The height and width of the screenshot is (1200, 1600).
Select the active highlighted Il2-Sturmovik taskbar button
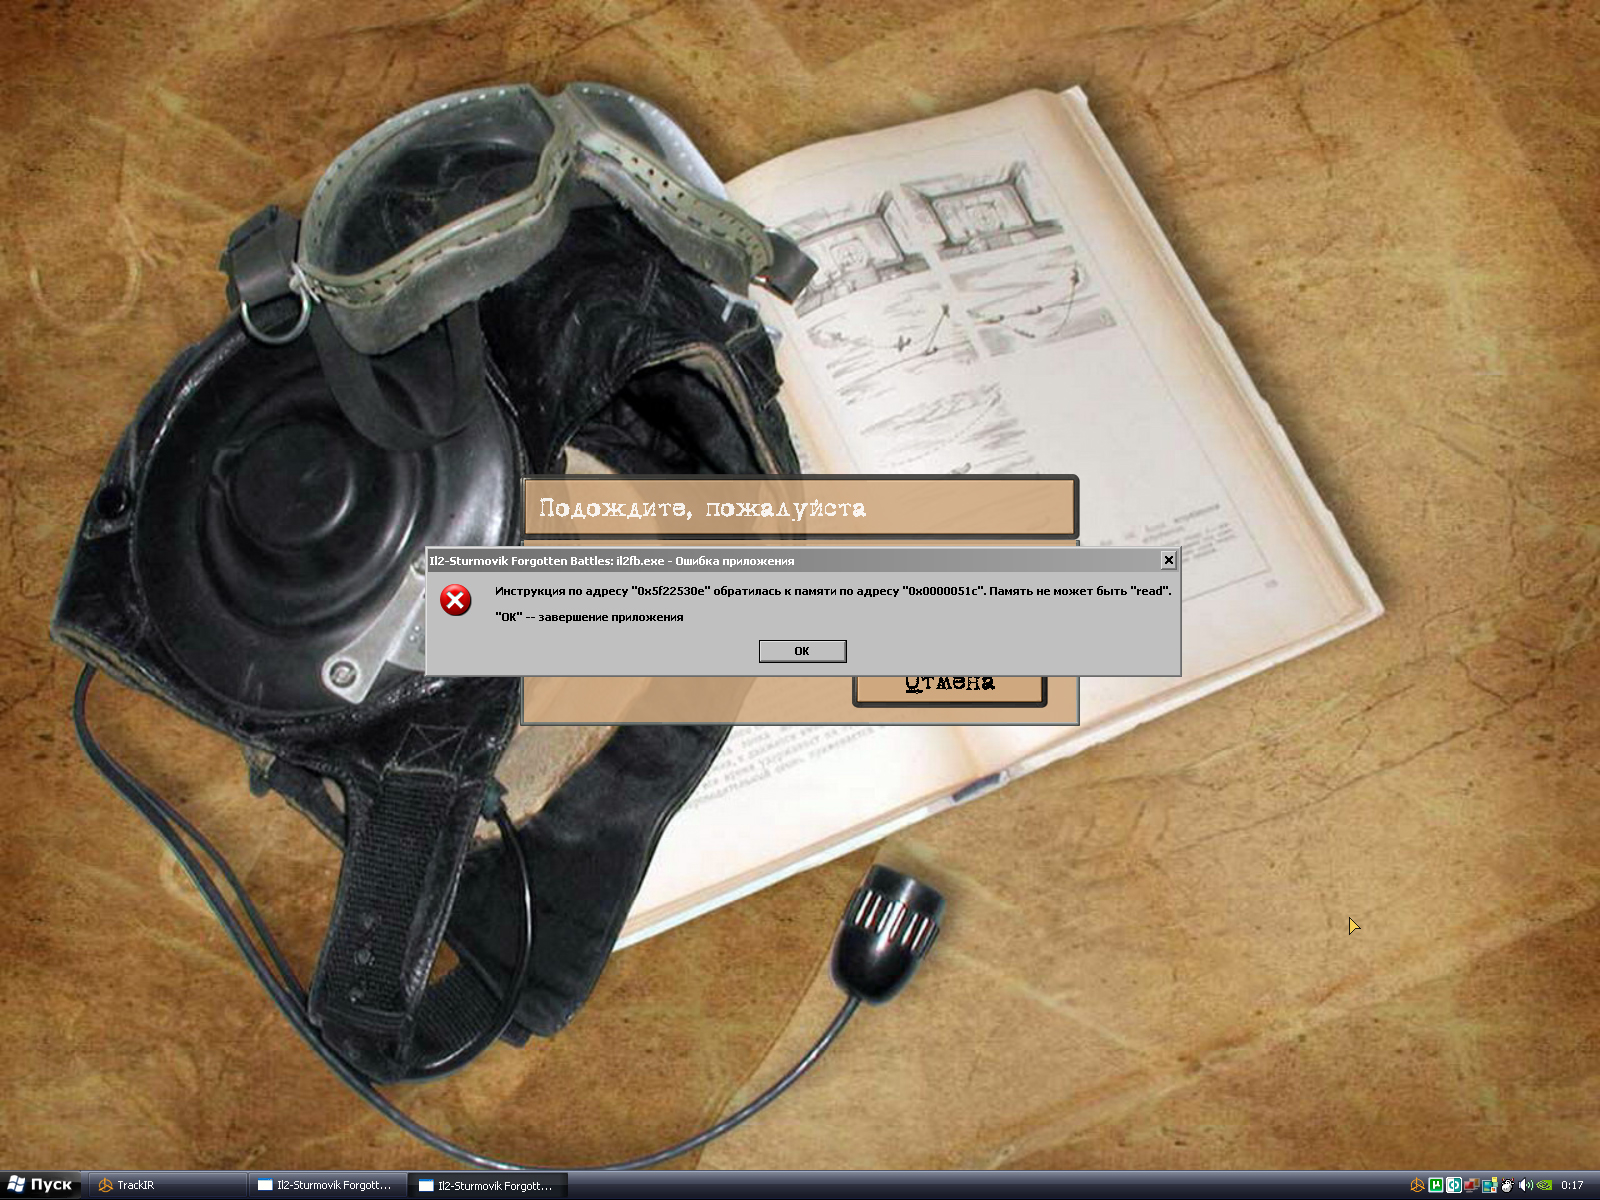[x=488, y=1185]
